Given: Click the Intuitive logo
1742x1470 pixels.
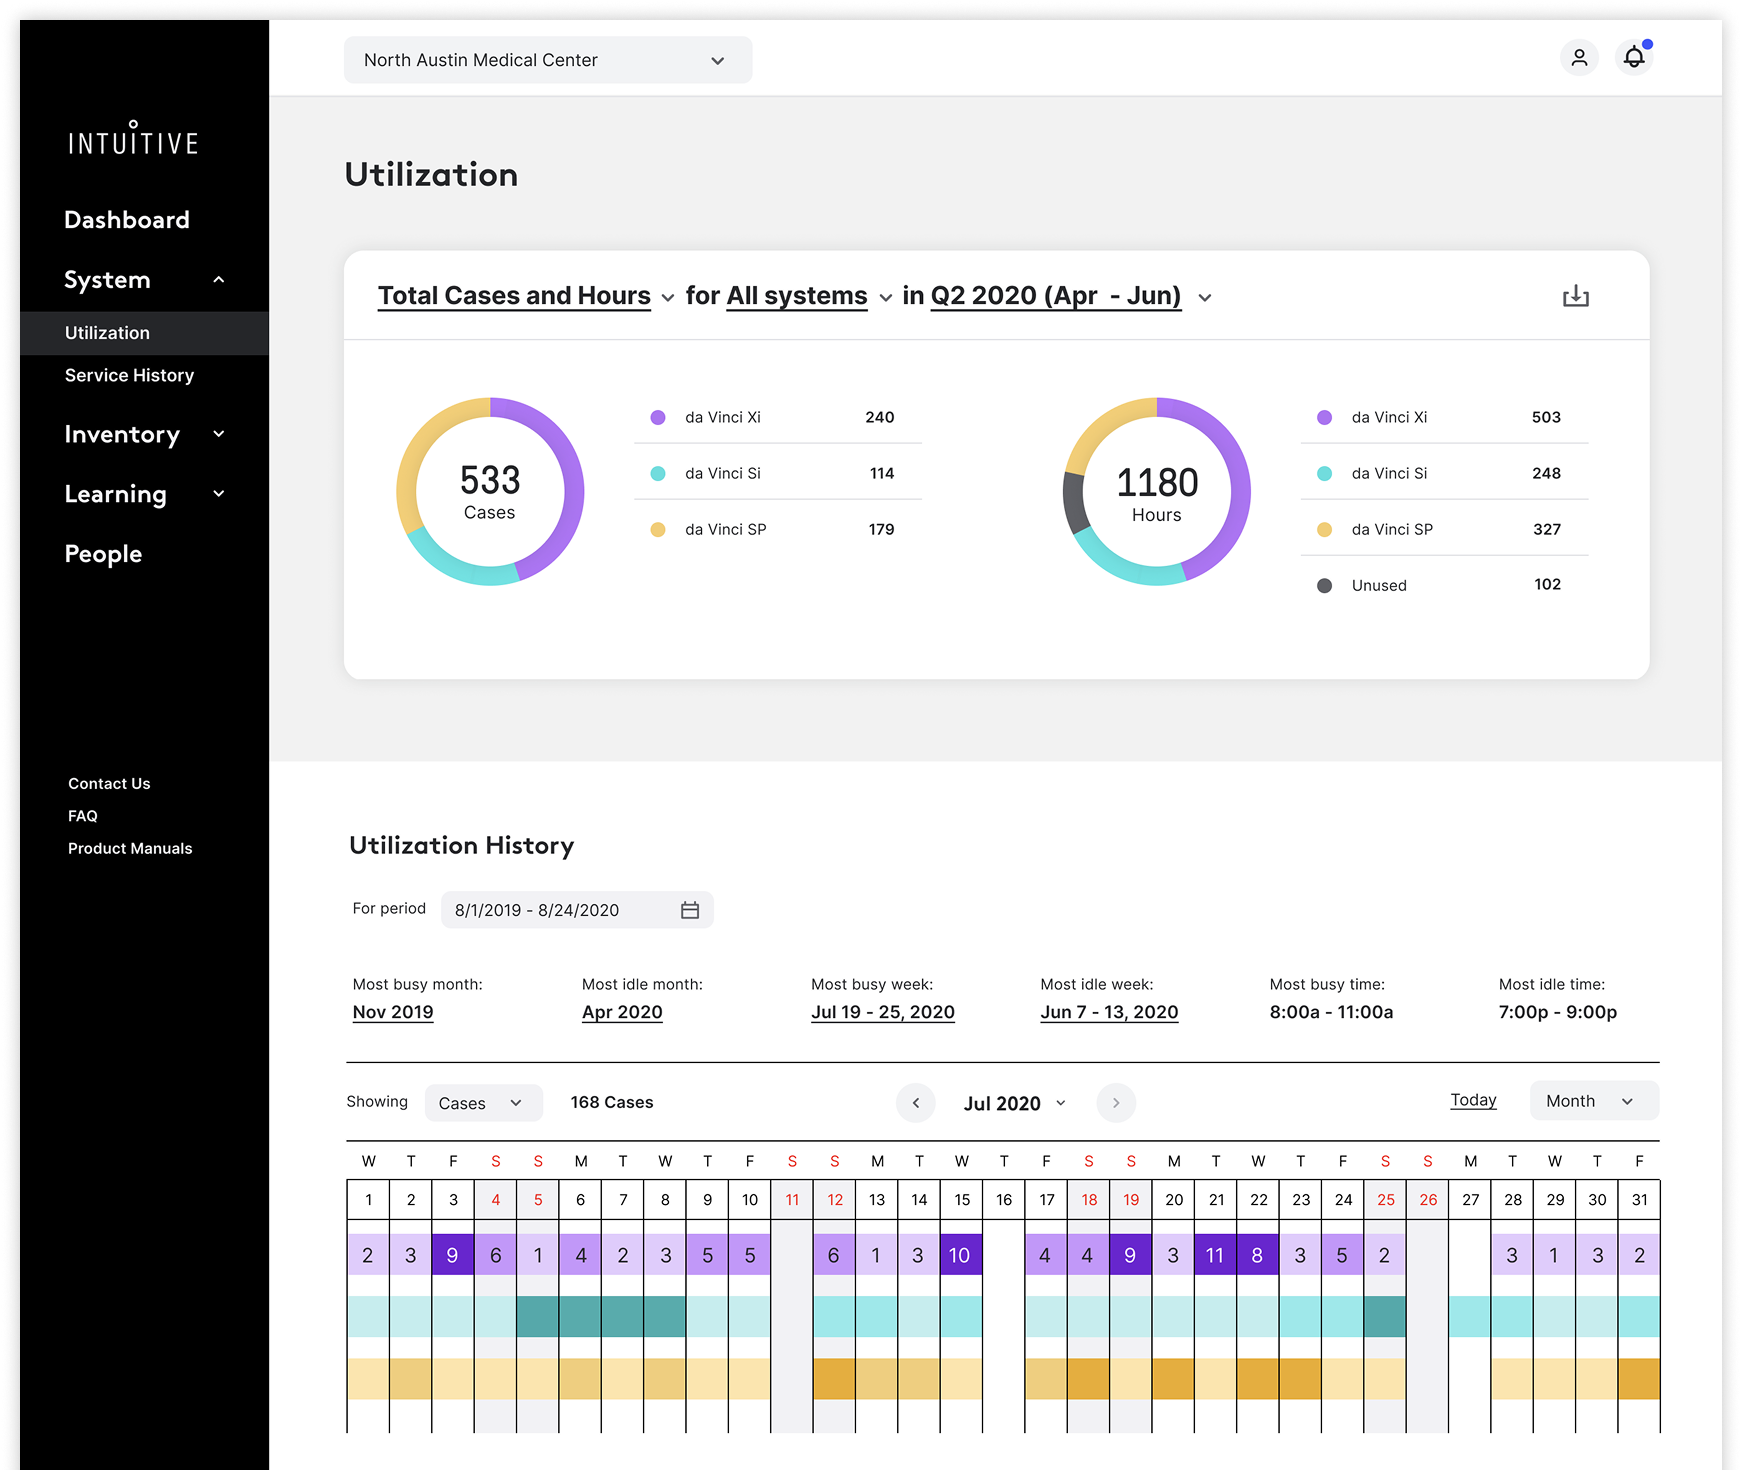Looking at the screenshot, I should click(x=133, y=139).
